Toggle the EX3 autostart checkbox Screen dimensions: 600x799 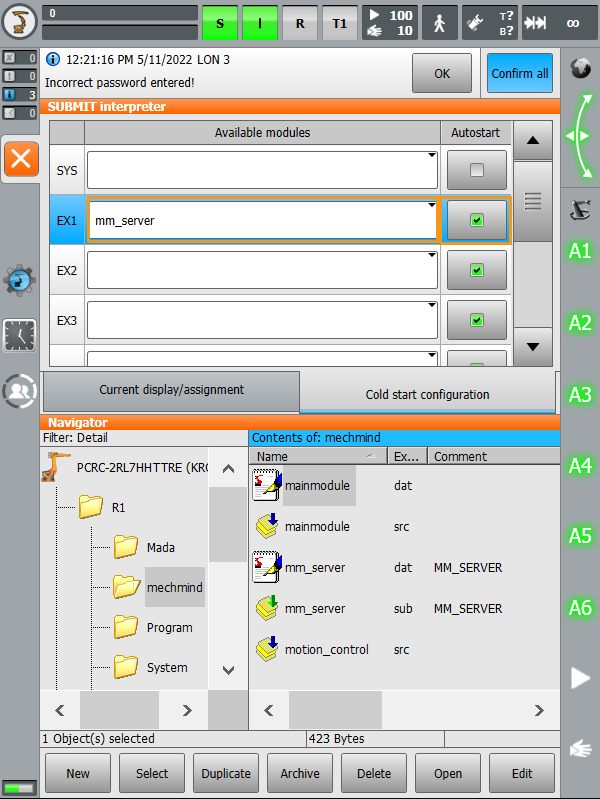(x=477, y=320)
